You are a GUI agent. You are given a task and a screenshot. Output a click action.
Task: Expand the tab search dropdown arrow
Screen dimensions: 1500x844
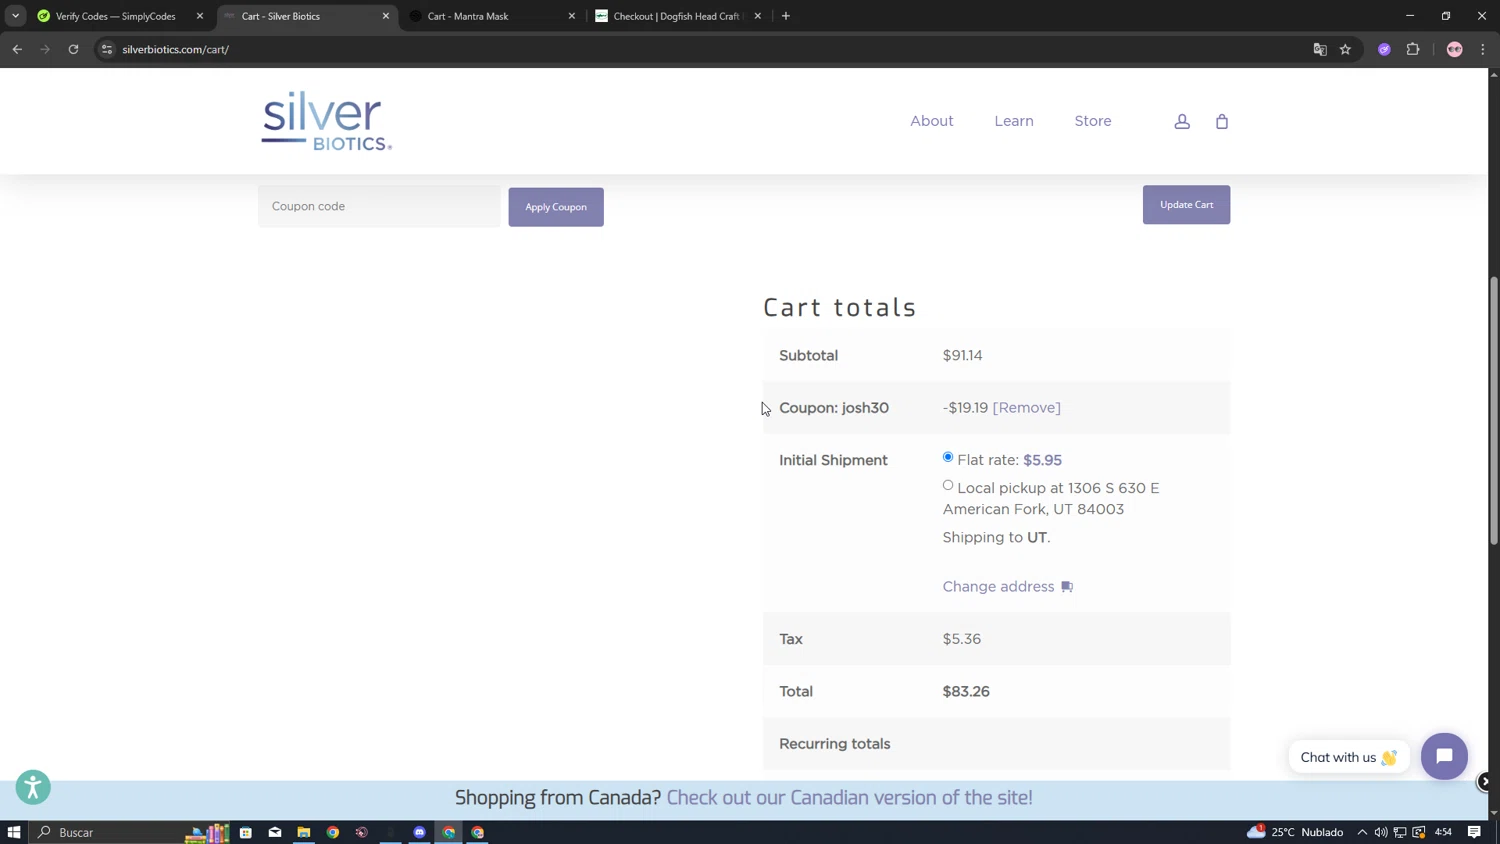(16, 16)
